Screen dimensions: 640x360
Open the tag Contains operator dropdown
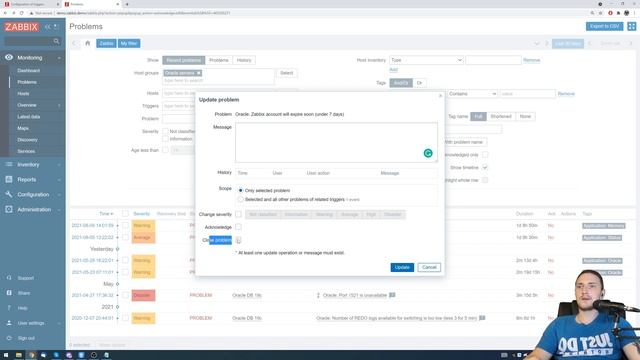(472, 94)
